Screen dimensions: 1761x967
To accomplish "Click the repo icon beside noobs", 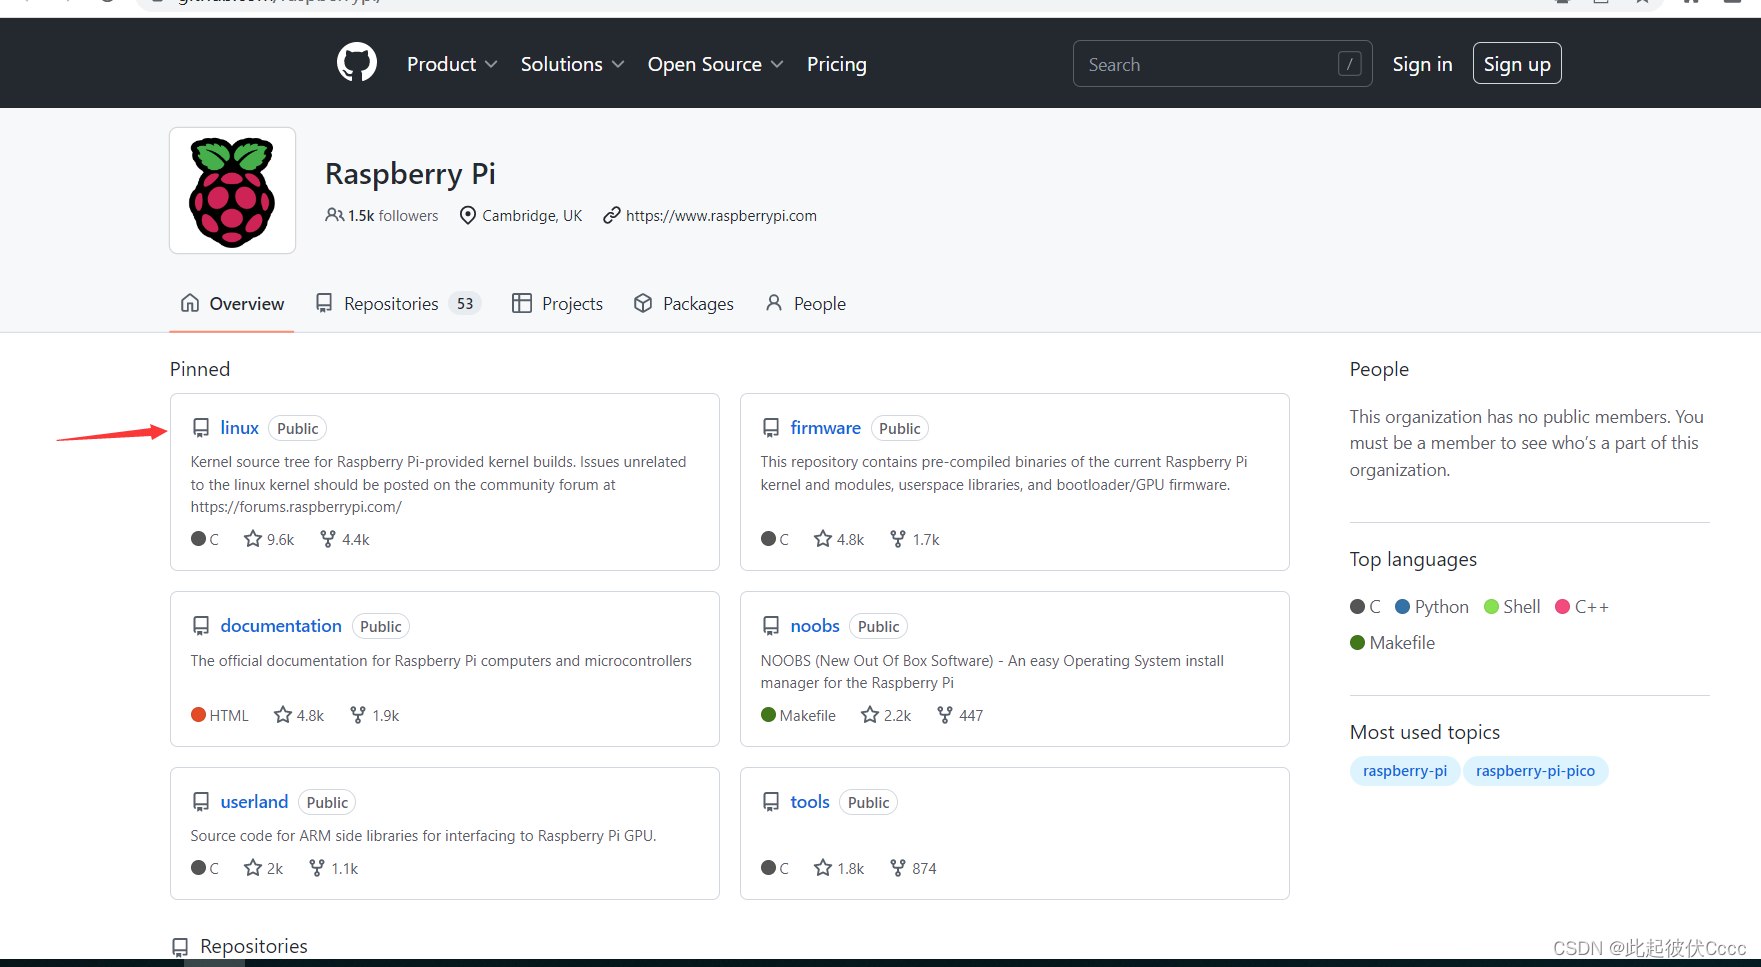I will coord(771,626).
